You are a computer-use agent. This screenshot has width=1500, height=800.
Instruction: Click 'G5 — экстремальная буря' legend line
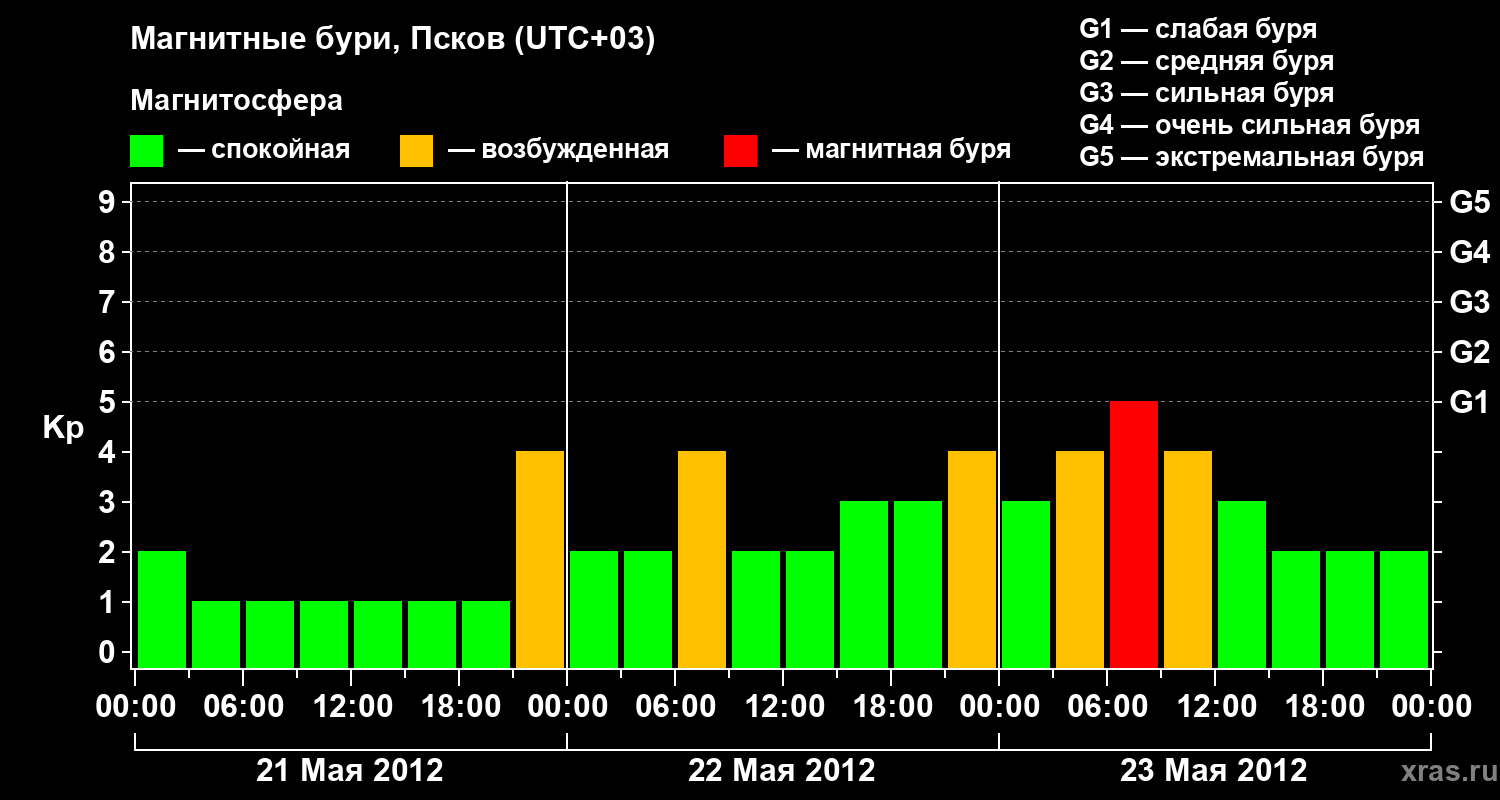[1252, 157]
